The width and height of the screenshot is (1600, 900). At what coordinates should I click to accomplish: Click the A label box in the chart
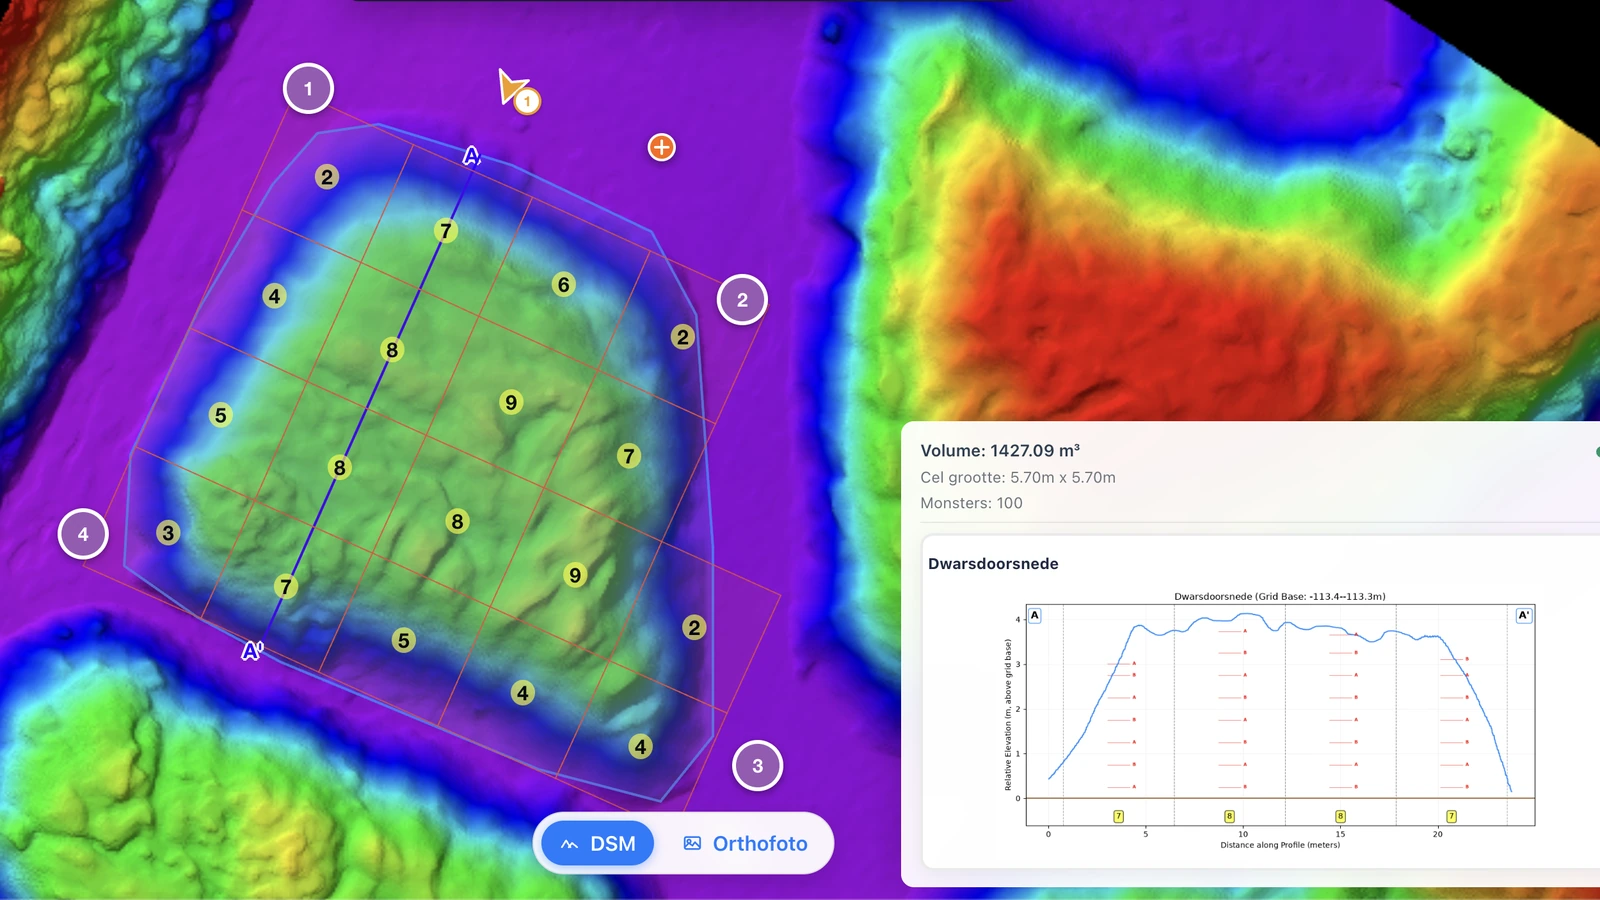1035,616
